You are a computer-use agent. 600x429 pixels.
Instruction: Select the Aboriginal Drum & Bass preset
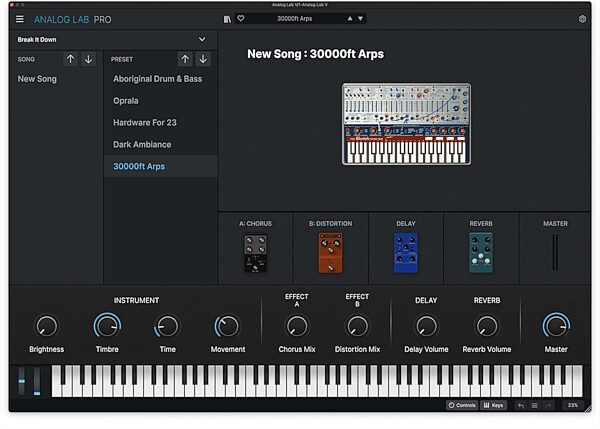point(161,79)
